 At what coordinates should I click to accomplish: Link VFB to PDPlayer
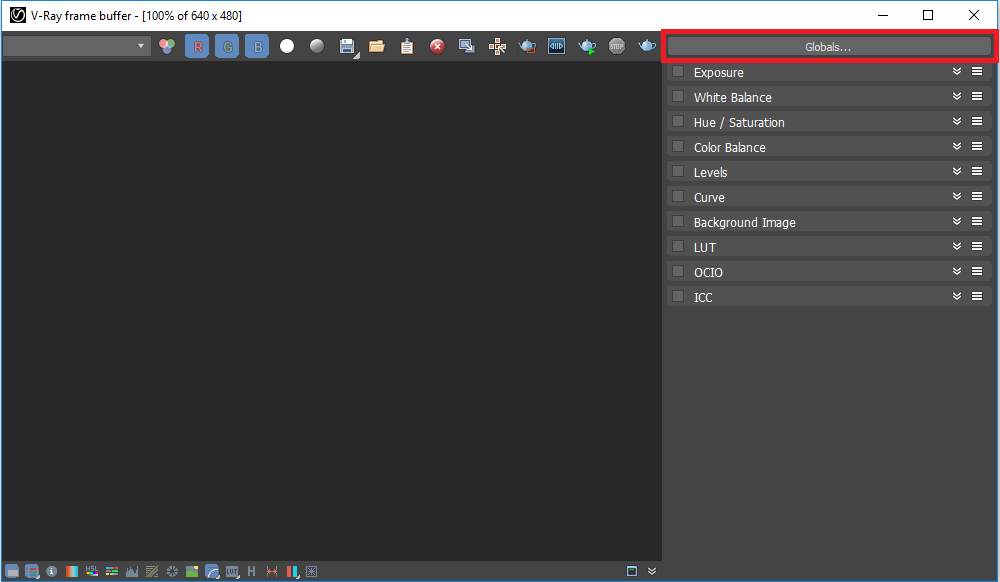pos(557,47)
